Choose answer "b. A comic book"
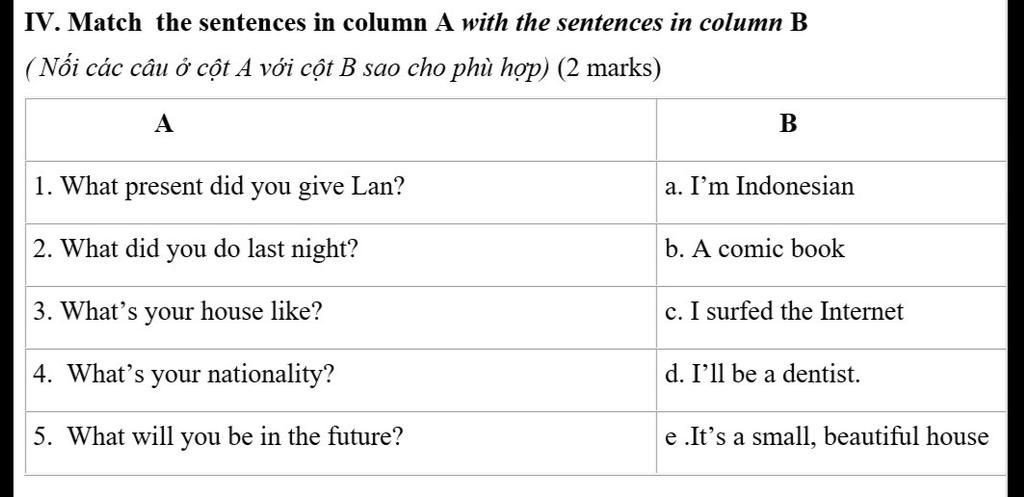1024x497 pixels. pyautogui.click(x=755, y=249)
